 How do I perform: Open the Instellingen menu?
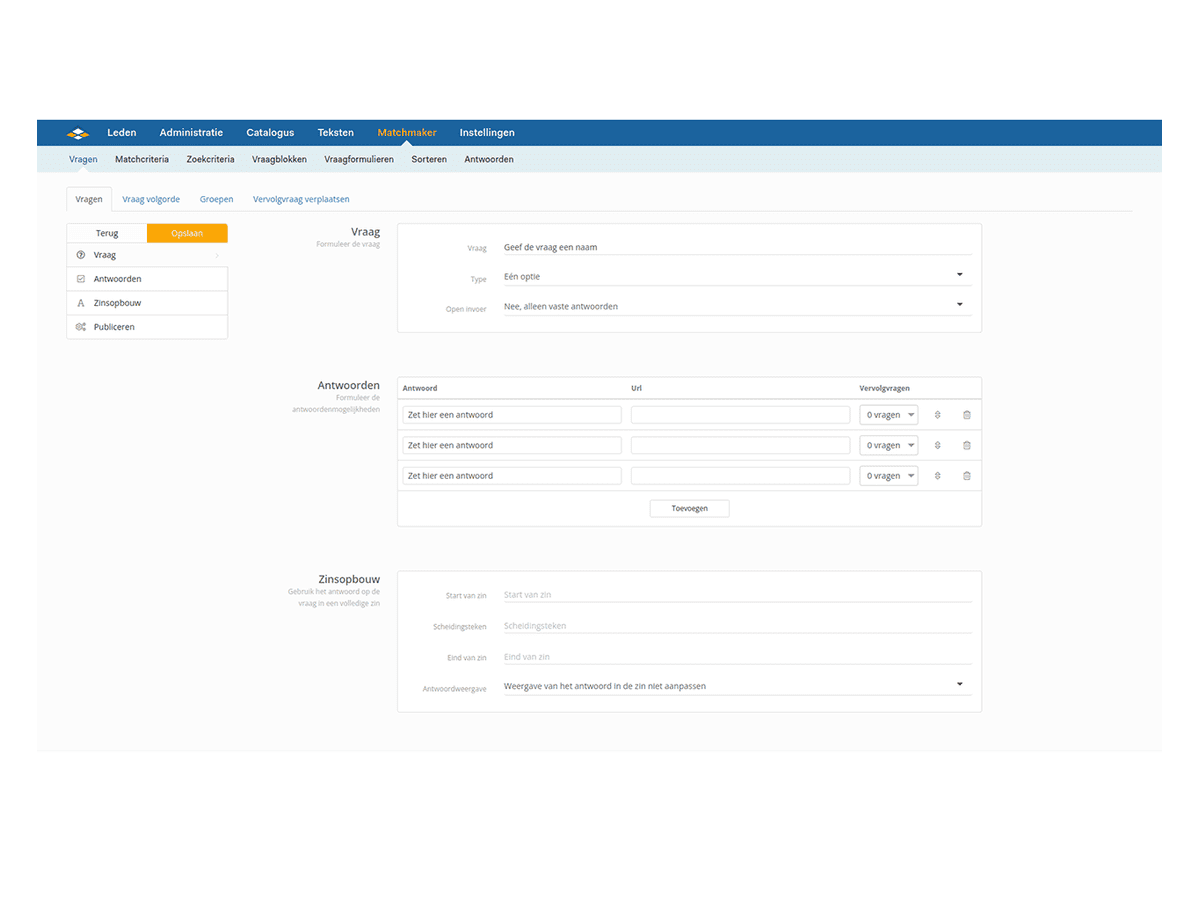coord(487,133)
